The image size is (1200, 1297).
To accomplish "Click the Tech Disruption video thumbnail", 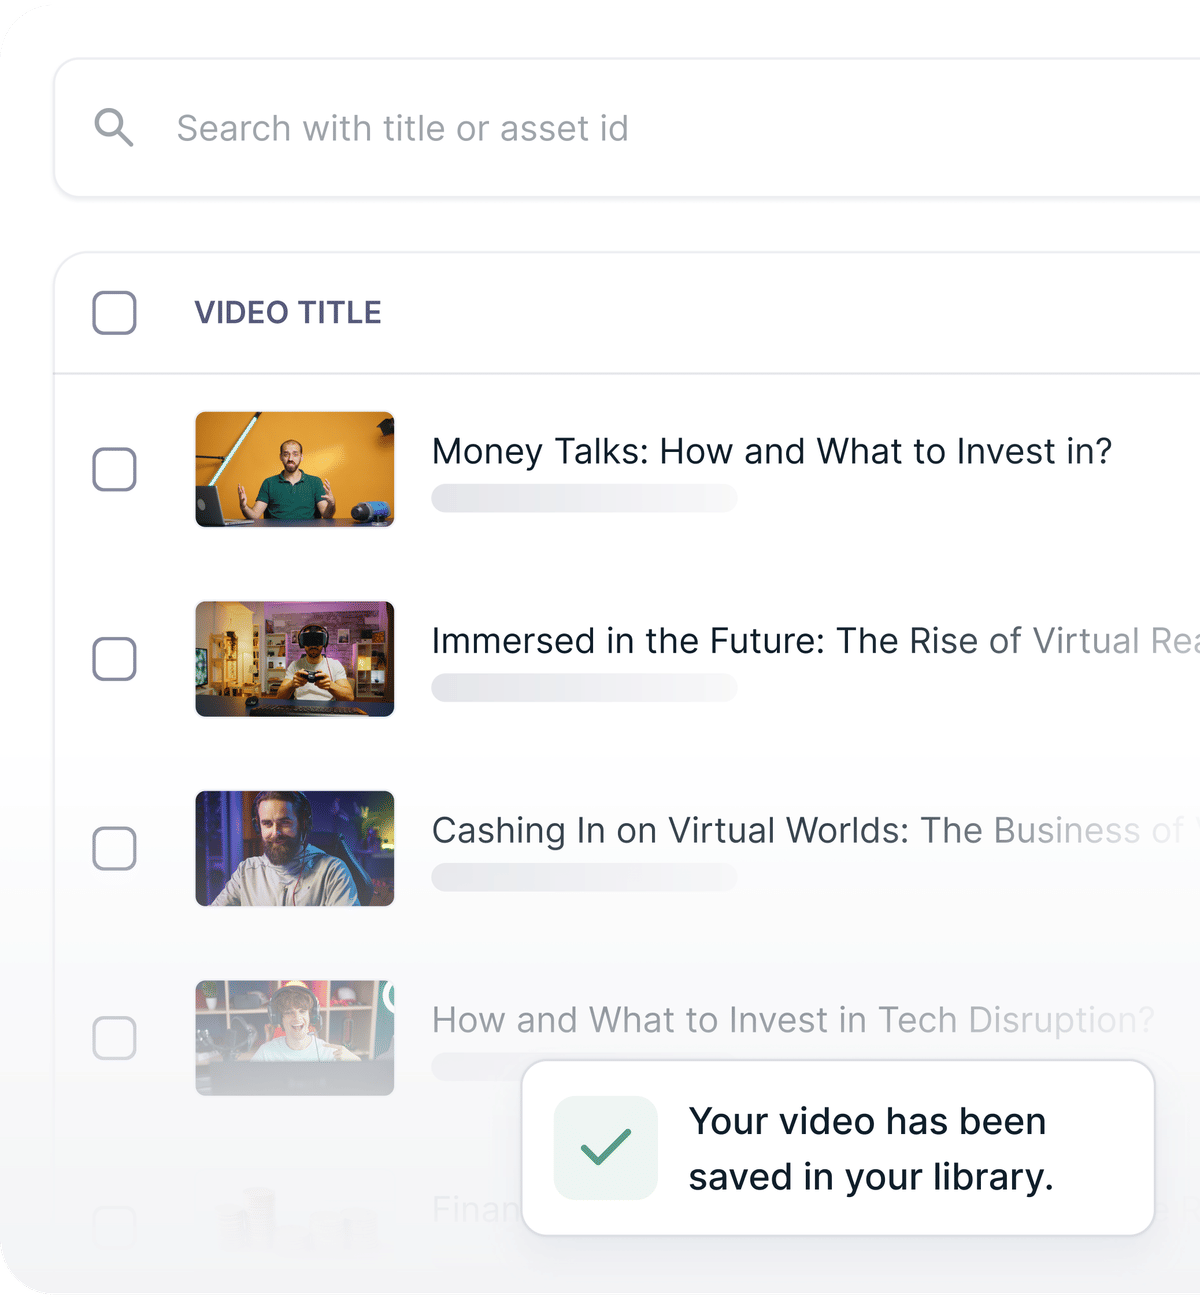I will tap(294, 1038).
